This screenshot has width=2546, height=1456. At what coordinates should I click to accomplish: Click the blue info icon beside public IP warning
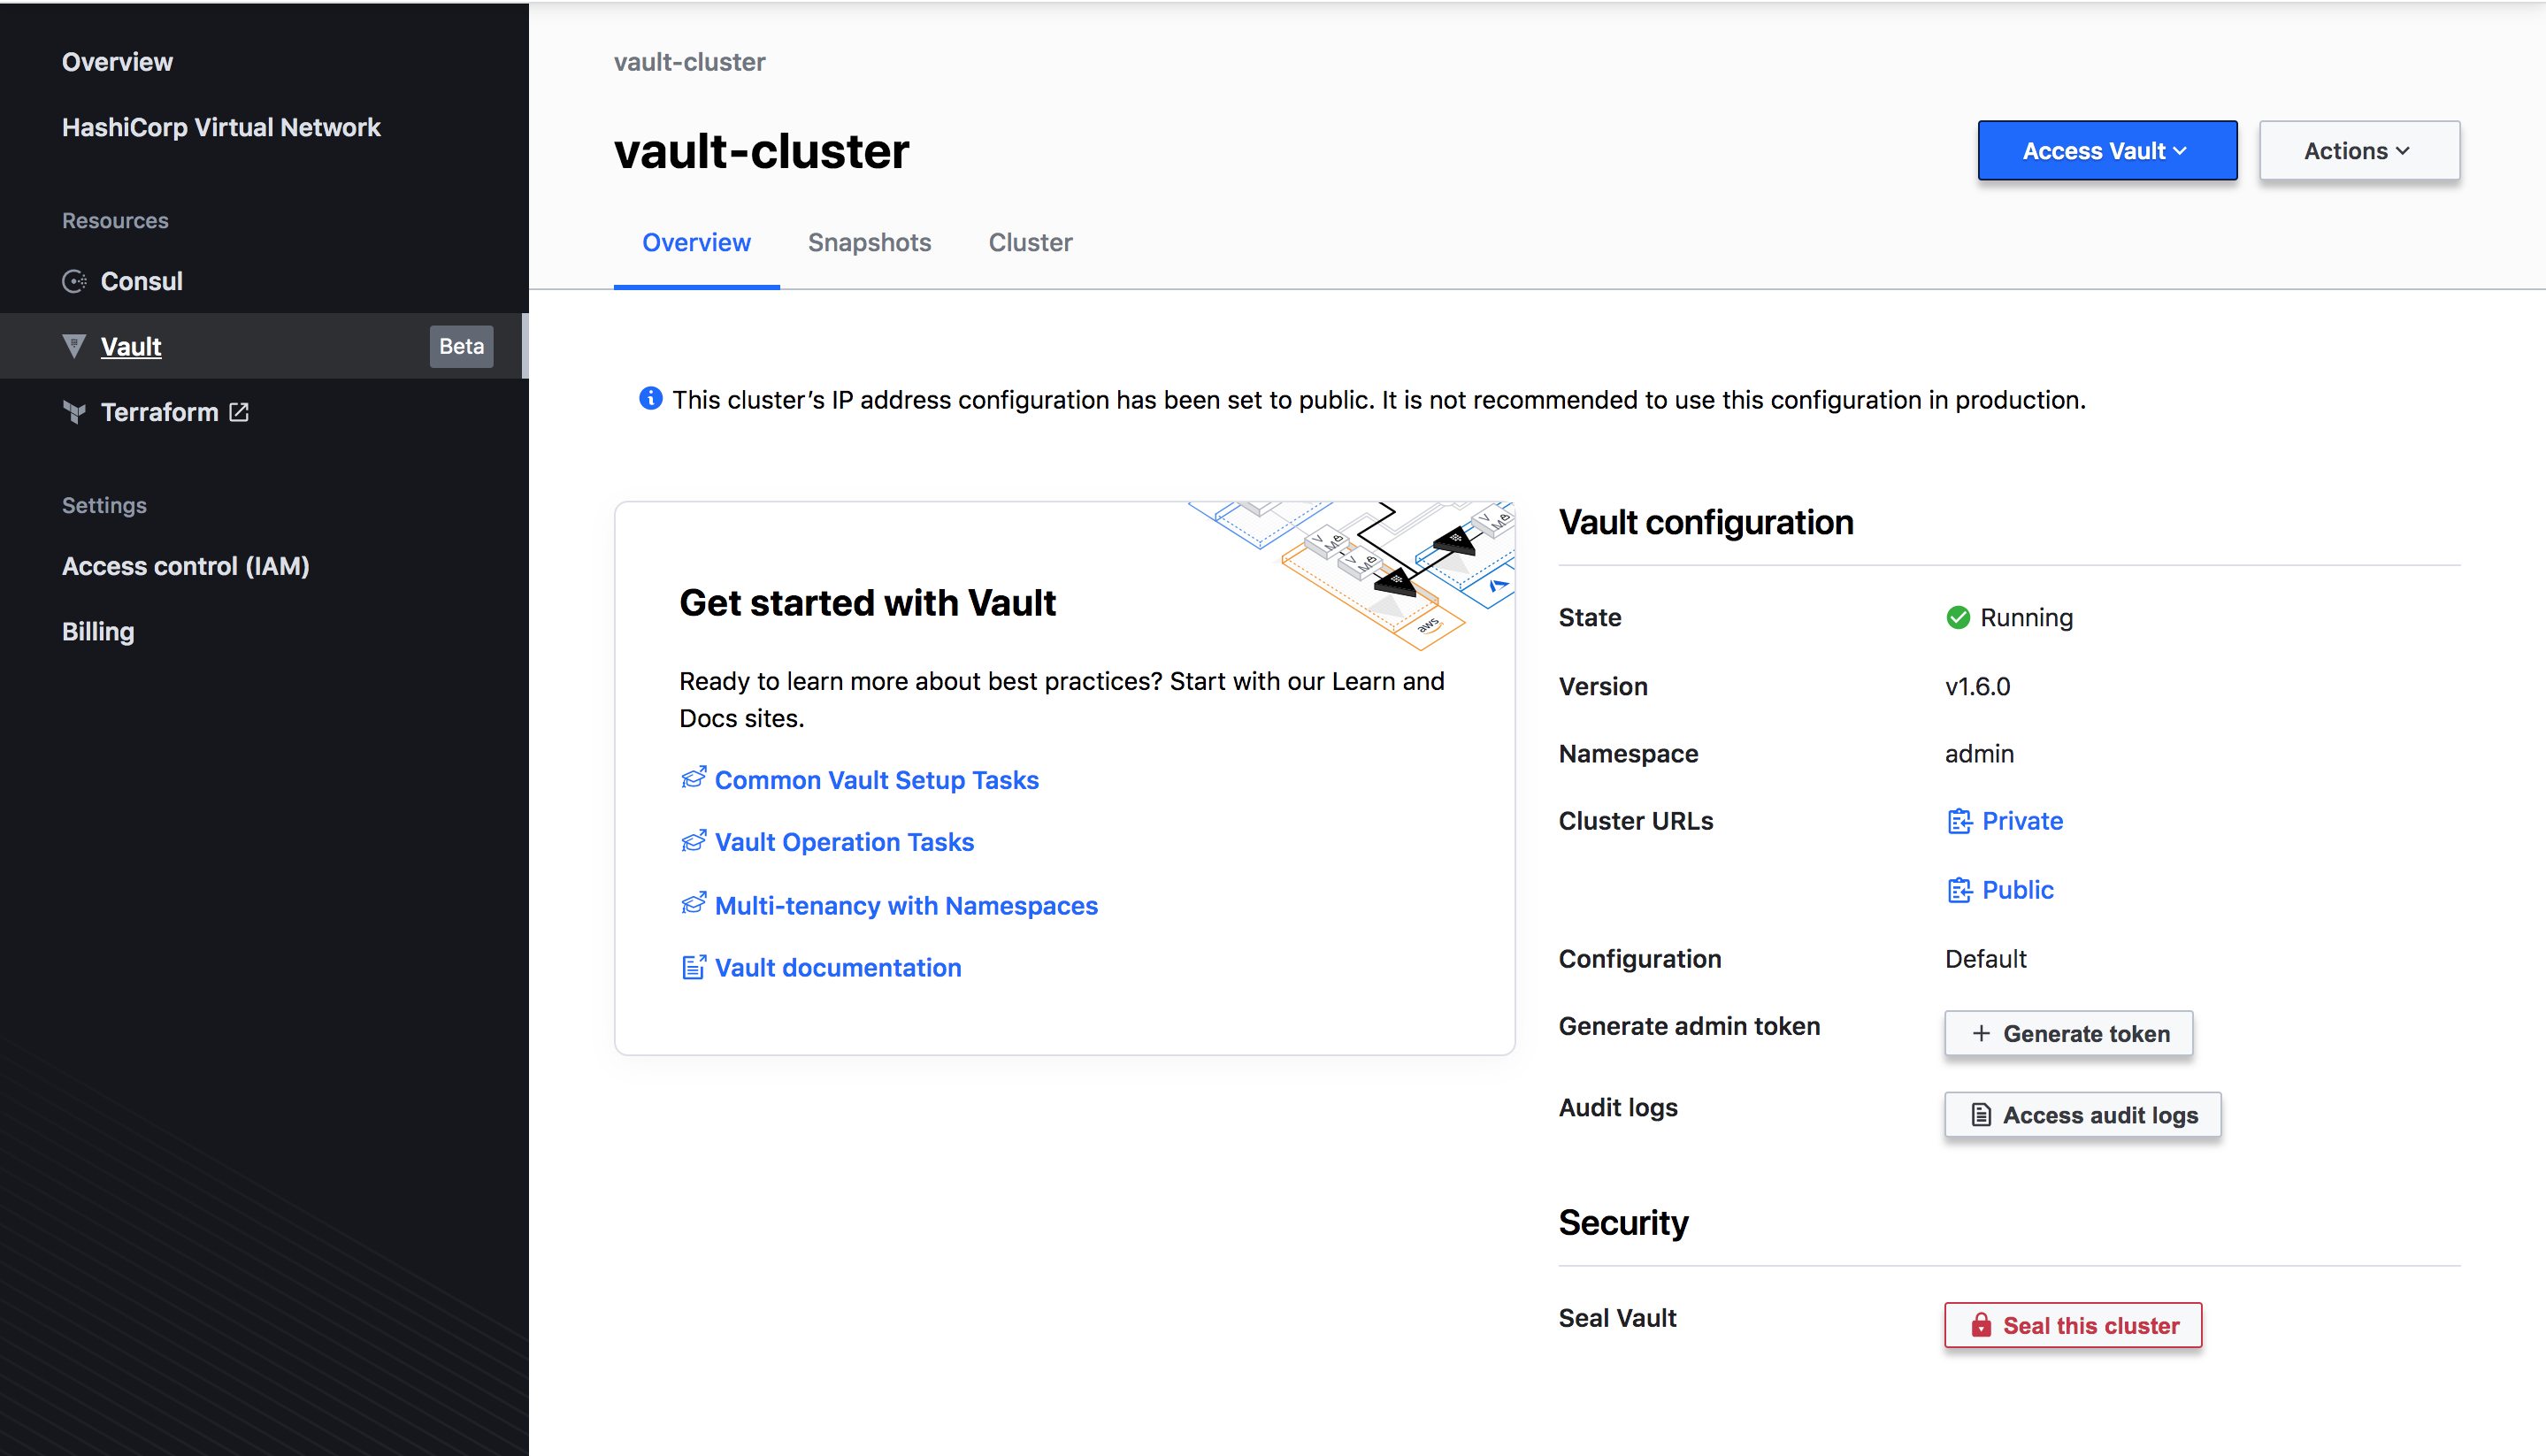point(650,399)
